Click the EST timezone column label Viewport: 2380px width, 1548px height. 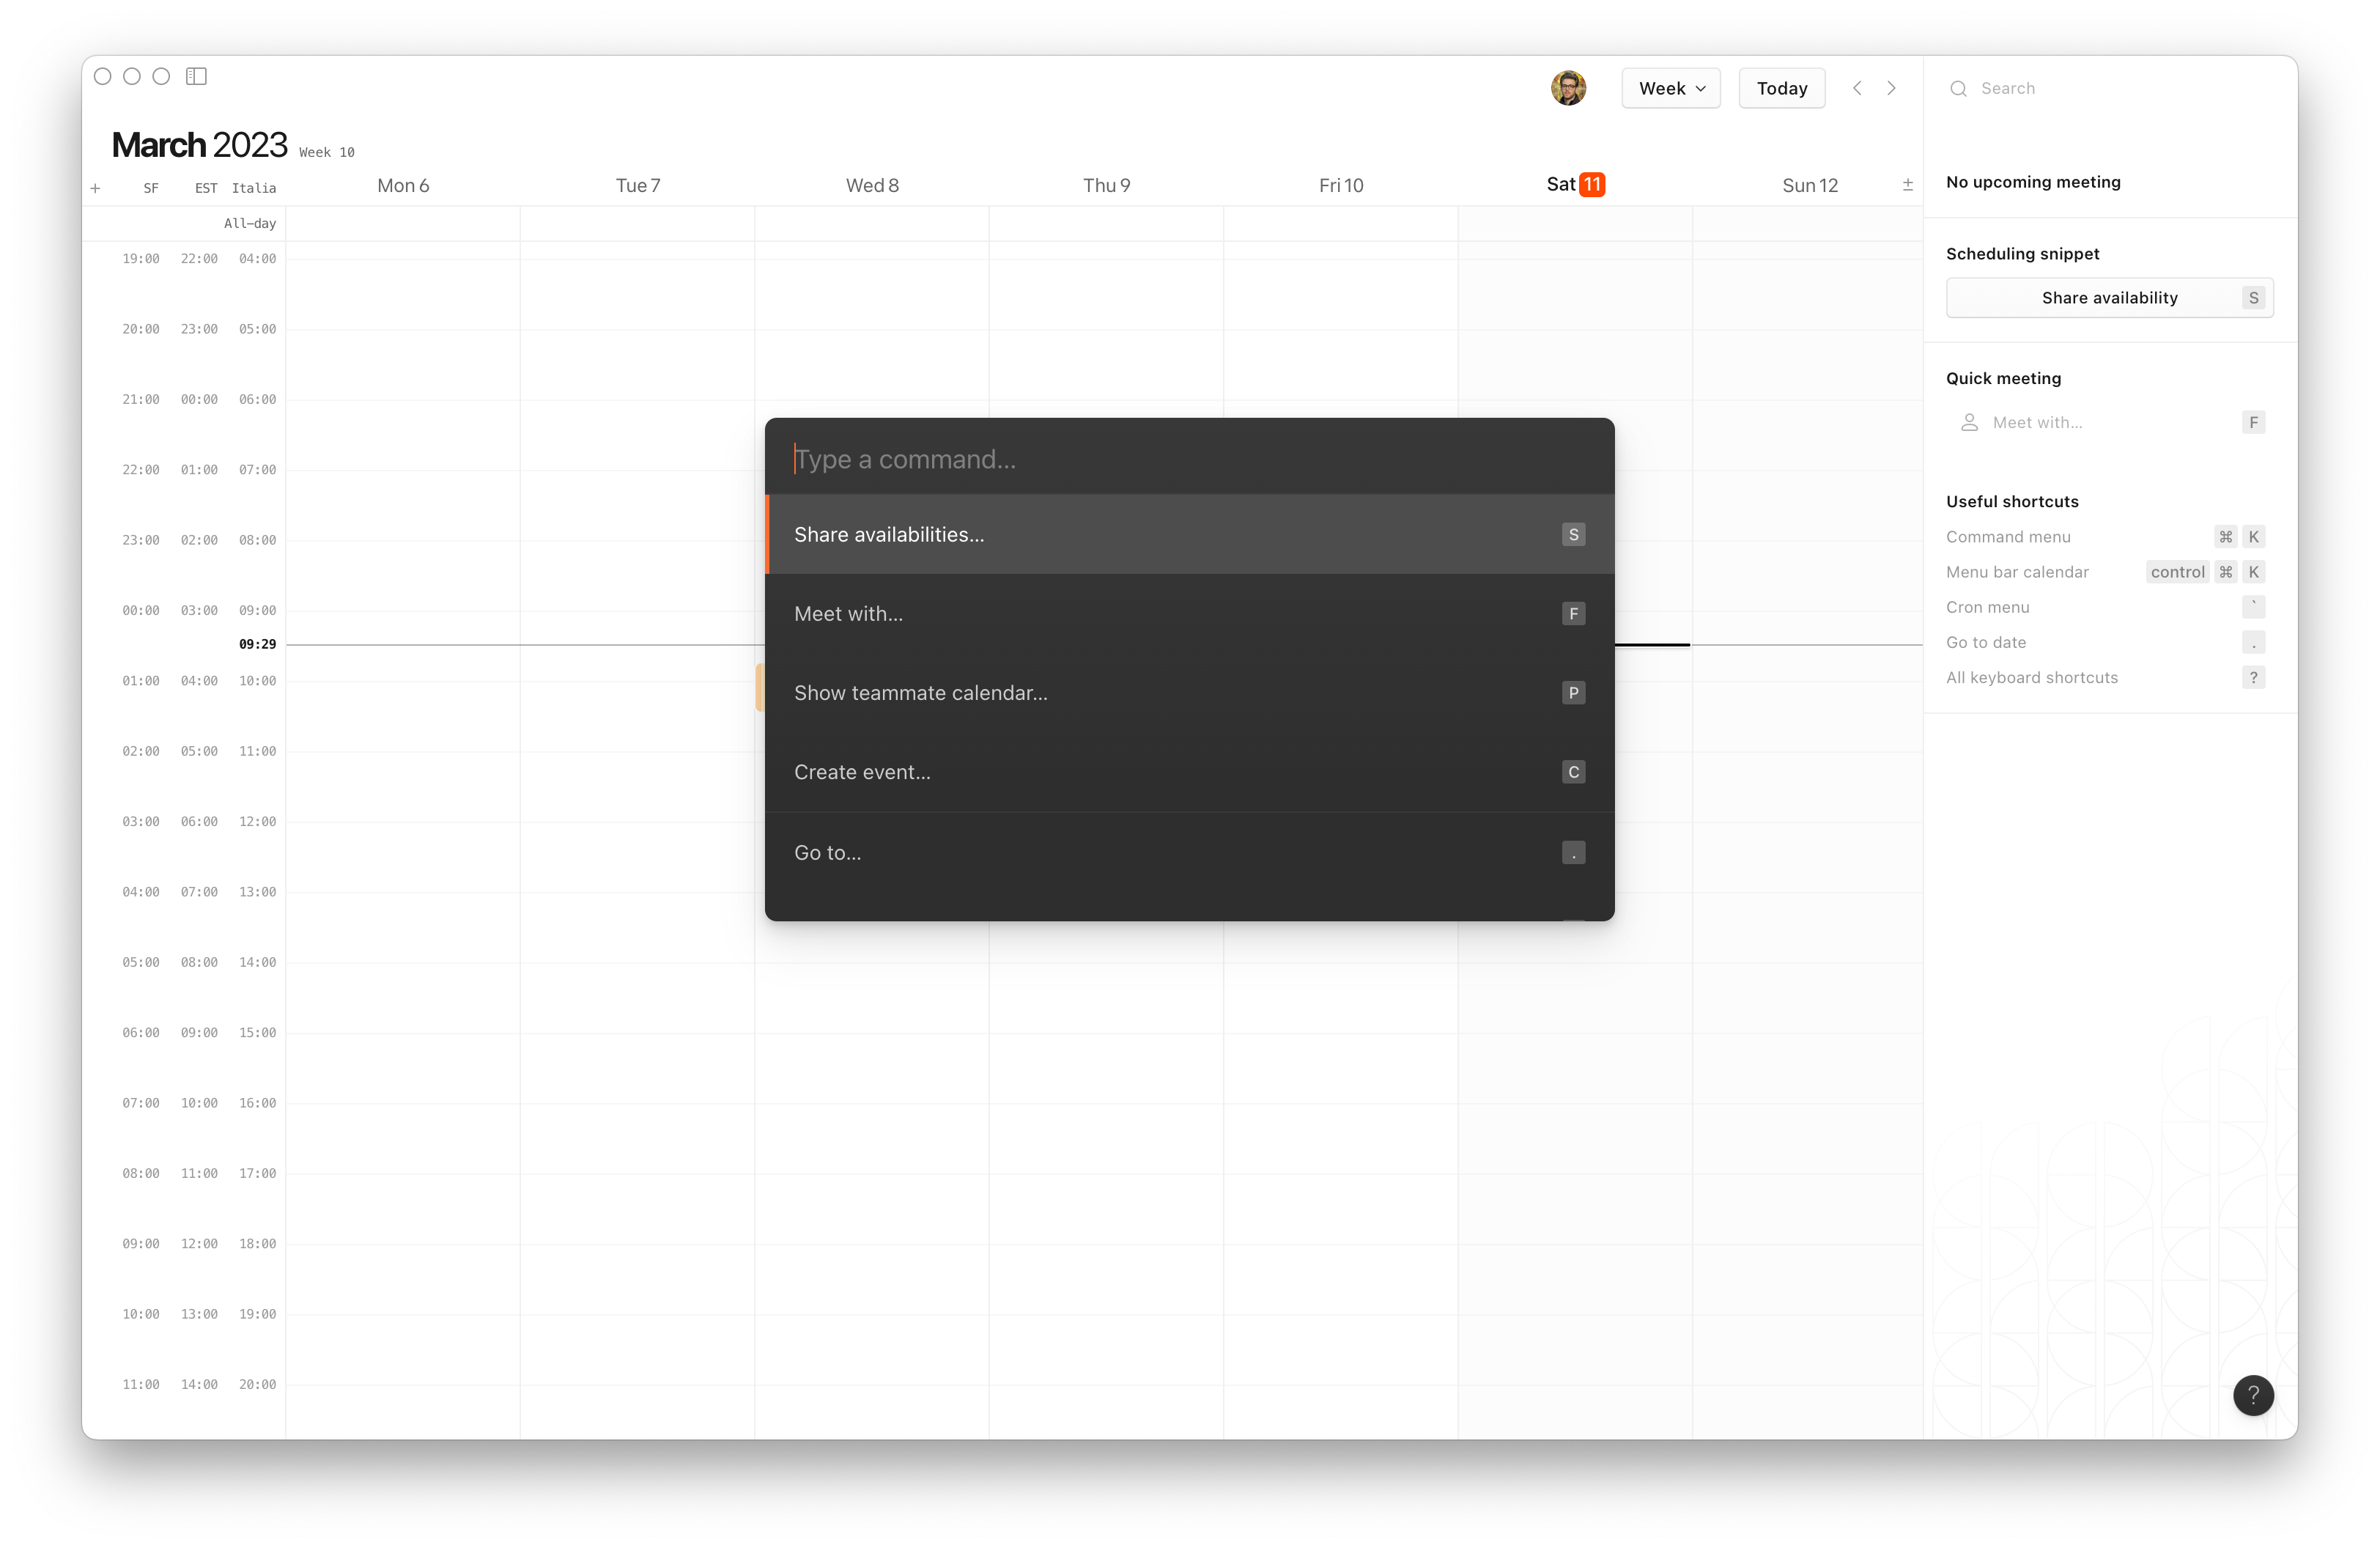[205, 187]
